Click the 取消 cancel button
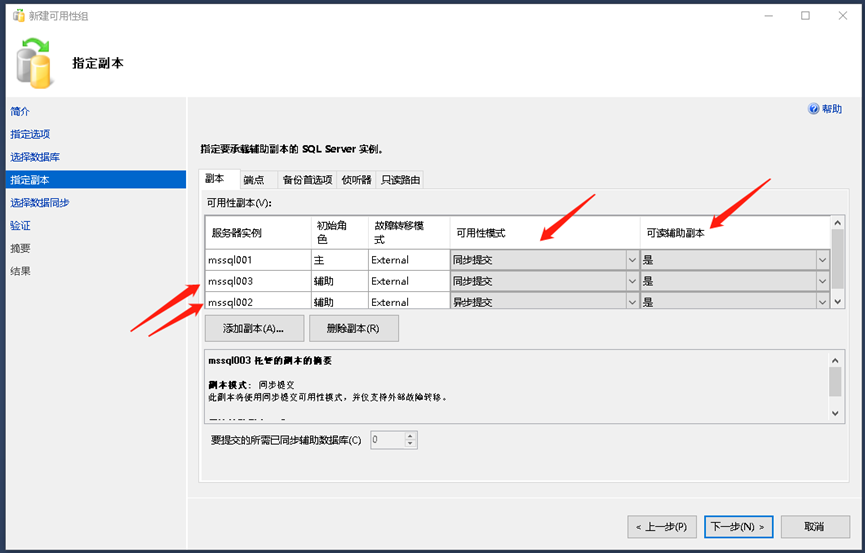Viewport: 865px width, 553px height. tap(815, 527)
